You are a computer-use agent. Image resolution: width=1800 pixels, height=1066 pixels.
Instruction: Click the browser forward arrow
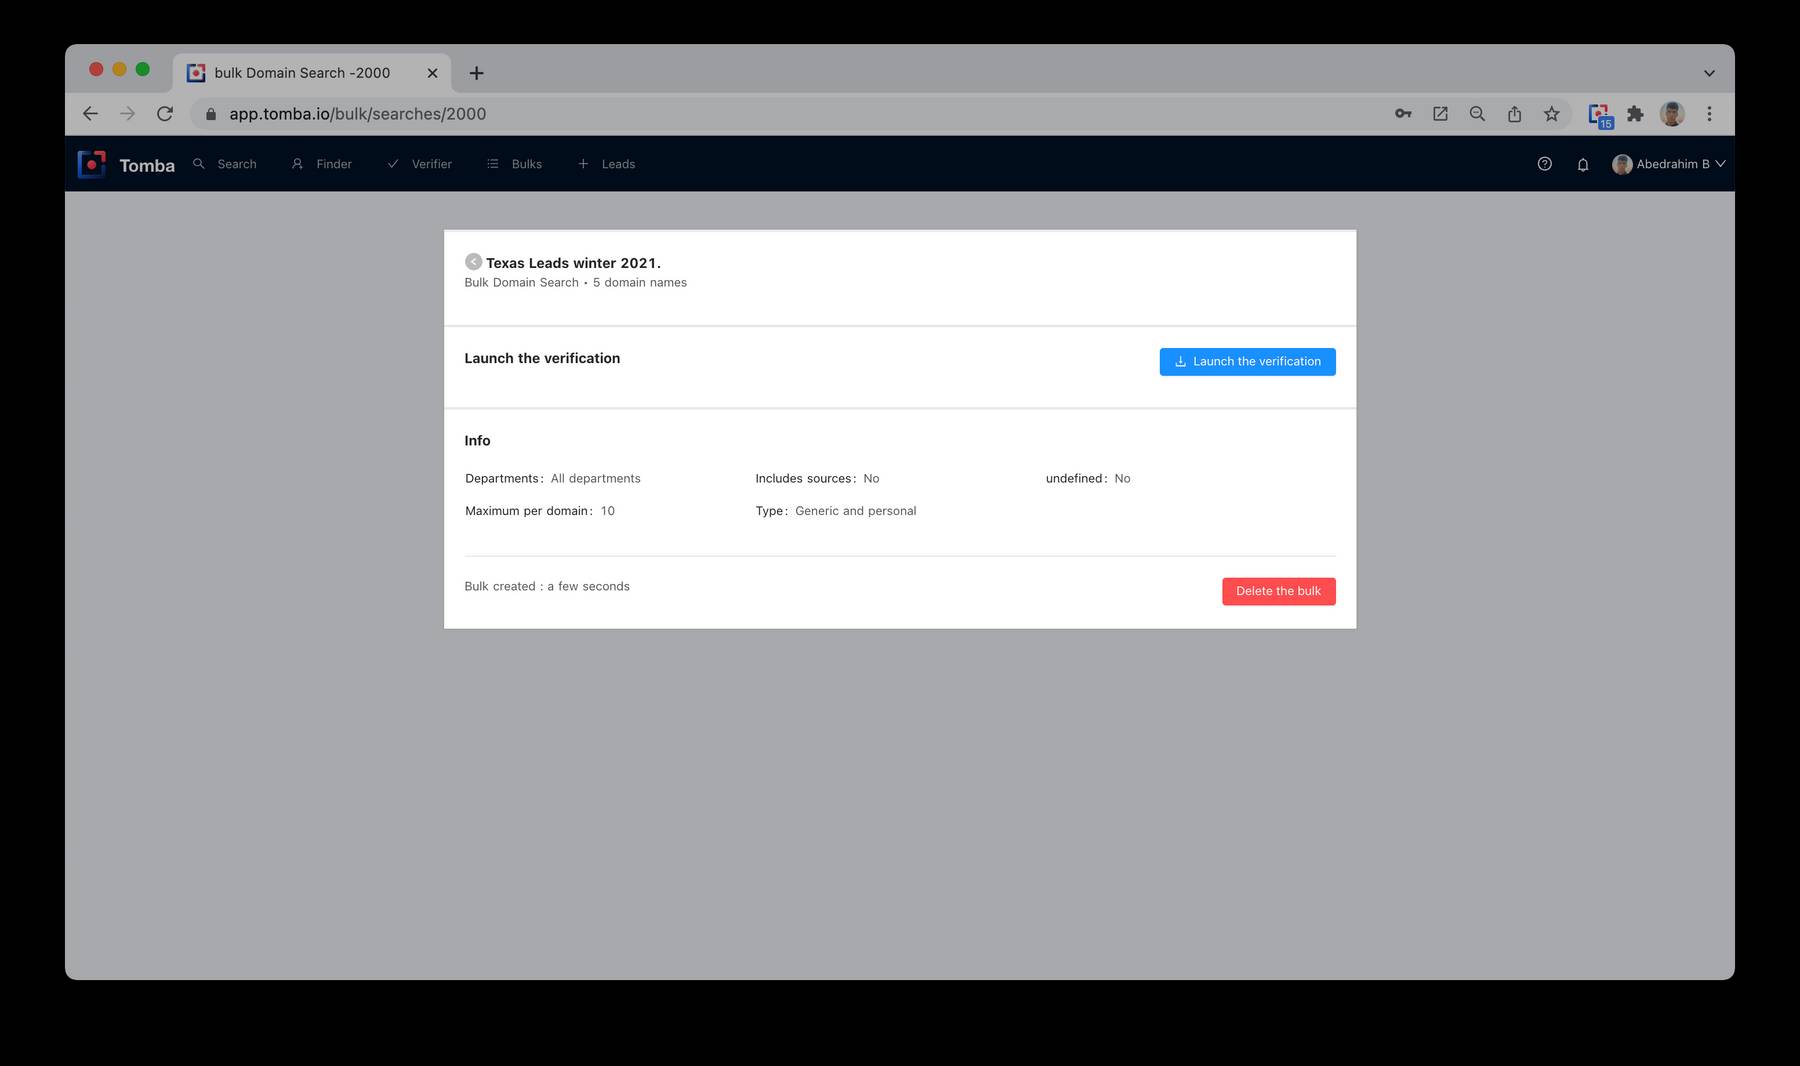(127, 114)
